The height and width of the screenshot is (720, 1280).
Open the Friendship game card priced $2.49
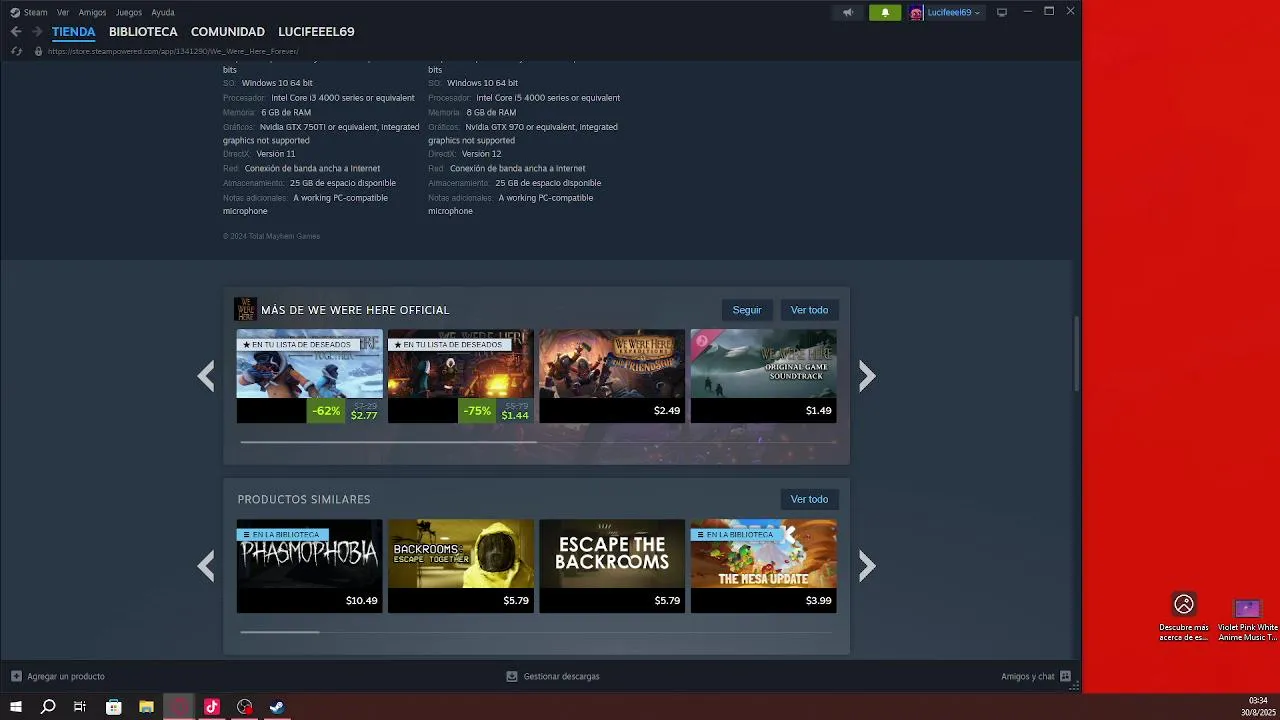(x=612, y=376)
